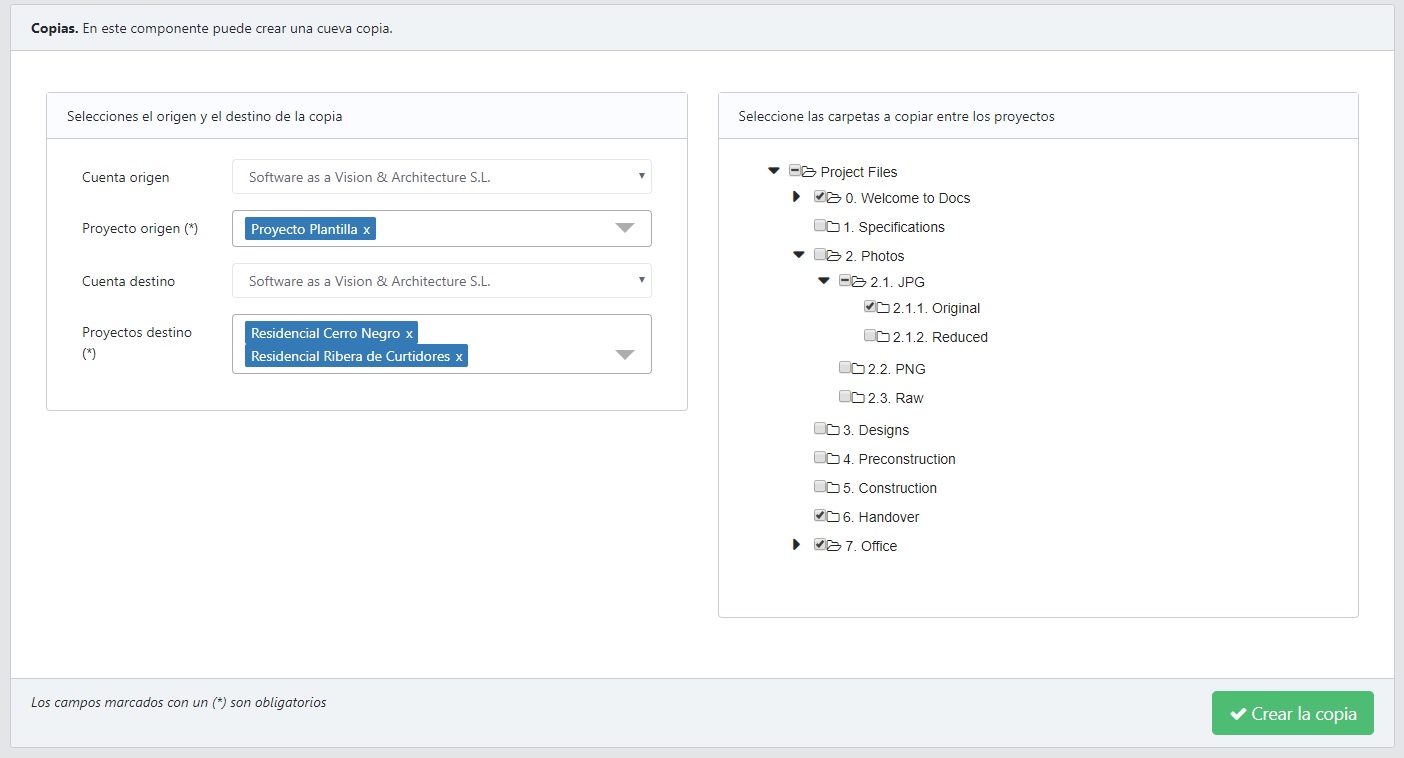1404x758 pixels.
Task: Click the folder icon beside 5. Construction
Action: pos(833,488)
